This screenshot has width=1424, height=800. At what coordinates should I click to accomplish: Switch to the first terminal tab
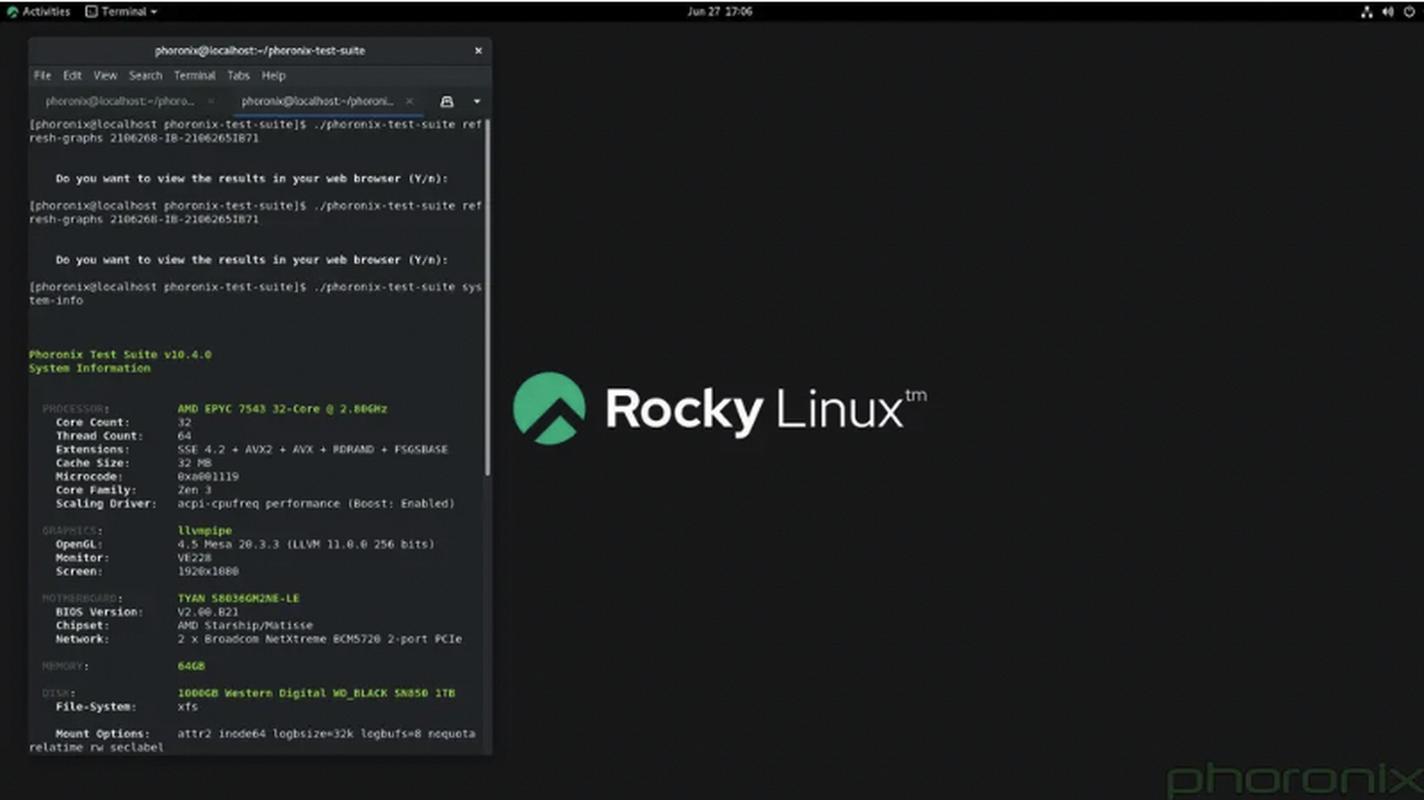click(x=120, y=101)
